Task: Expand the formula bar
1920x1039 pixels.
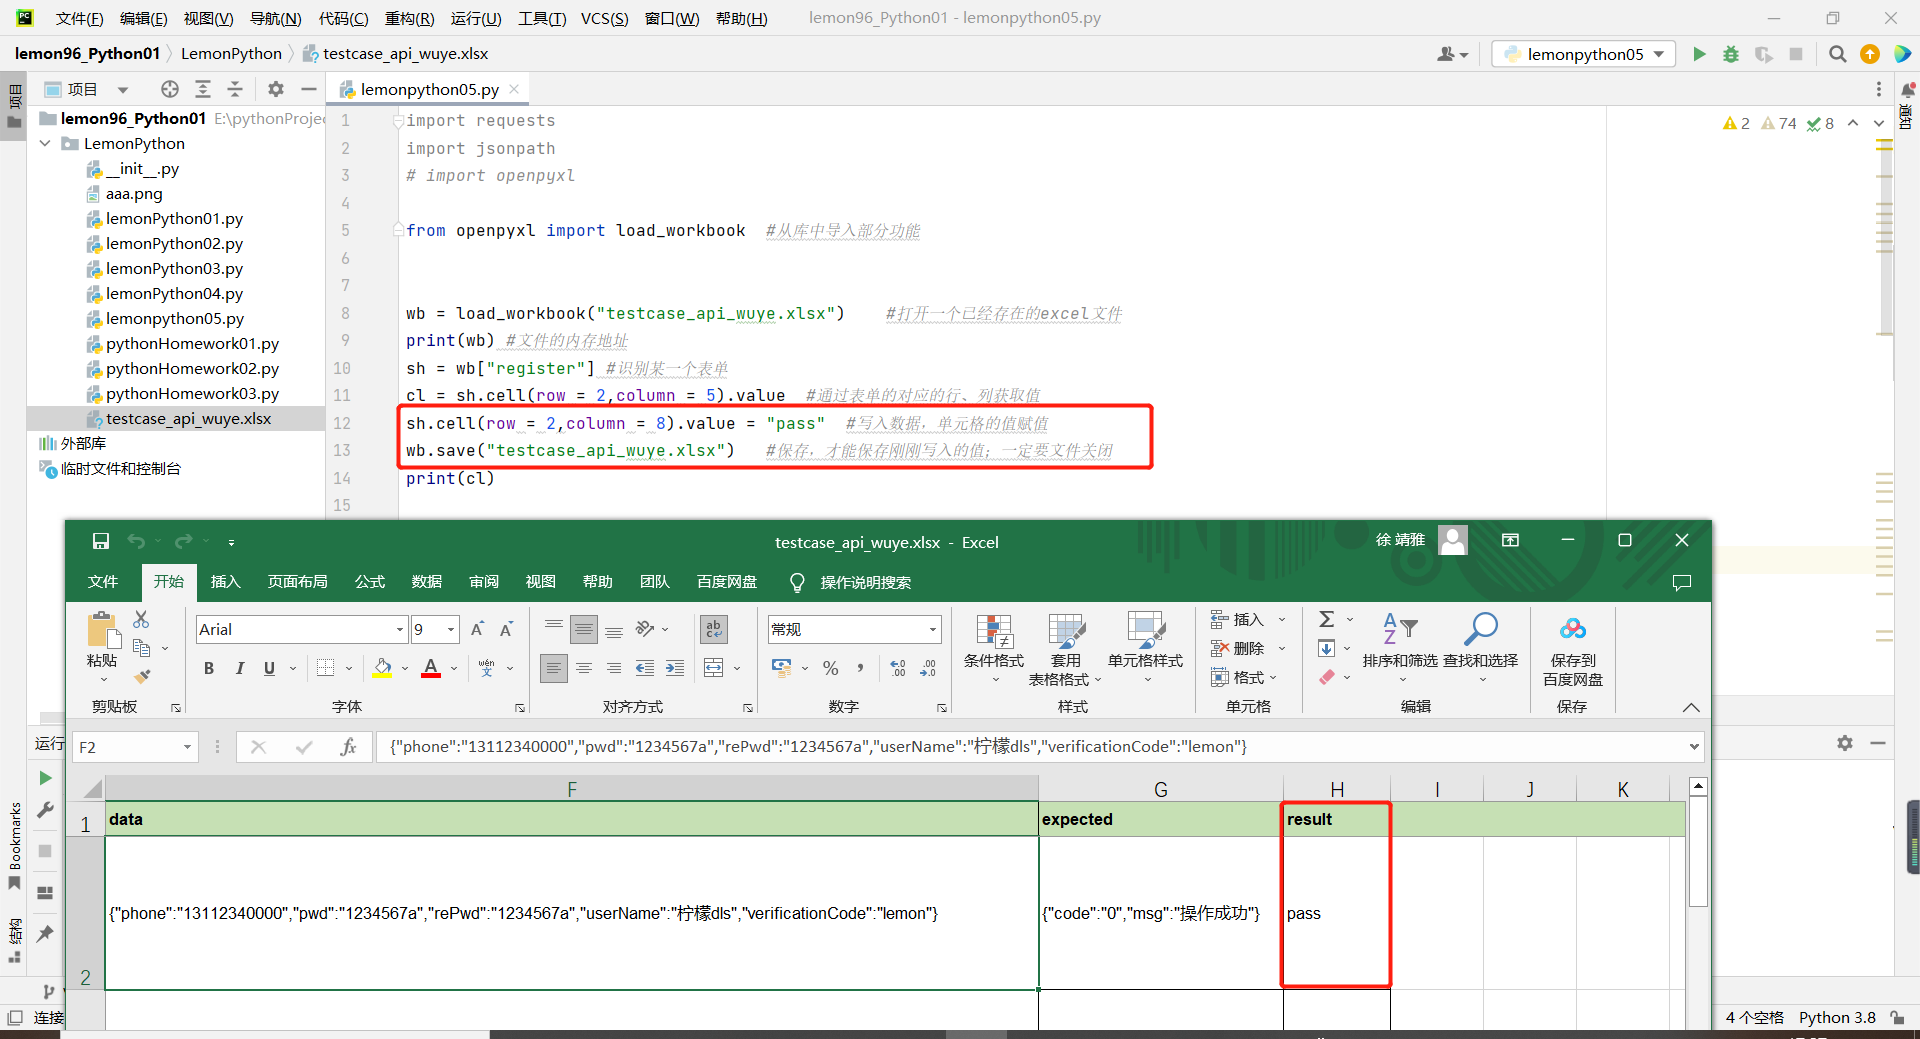Action: tap(1694, 747)
